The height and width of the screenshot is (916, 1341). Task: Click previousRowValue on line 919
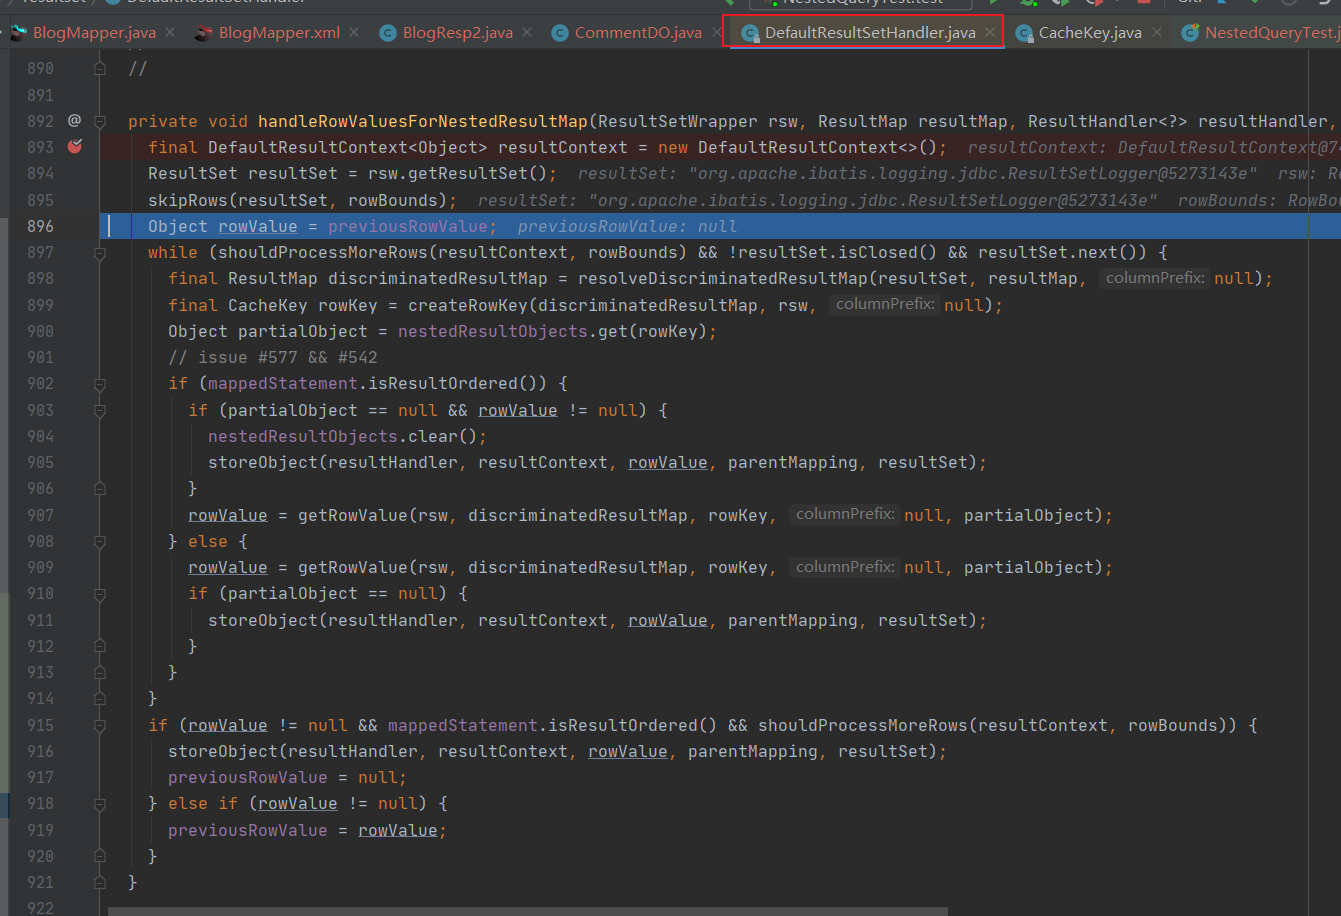point(248,830)
